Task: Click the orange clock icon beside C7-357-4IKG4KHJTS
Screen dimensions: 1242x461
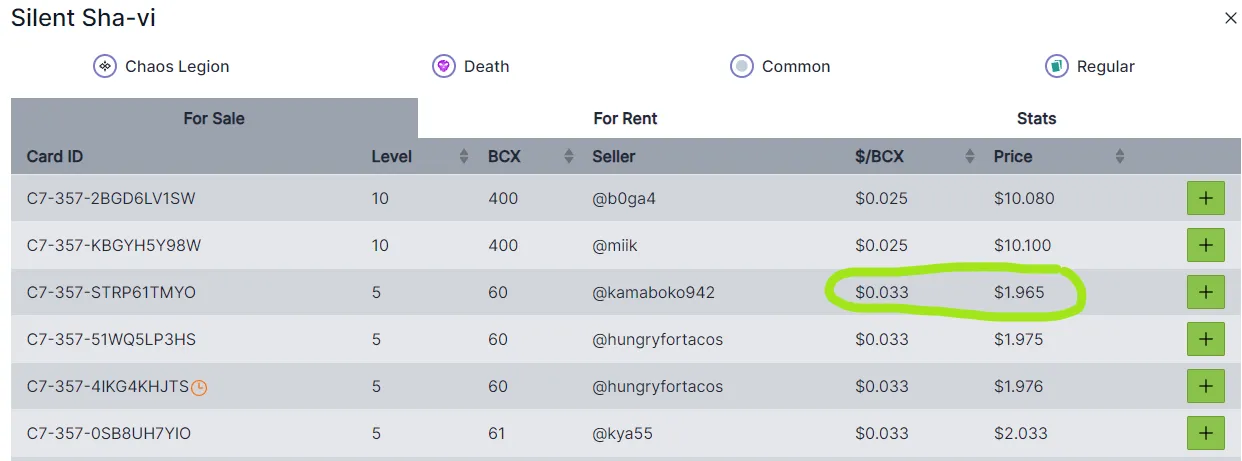Action: 199,387
